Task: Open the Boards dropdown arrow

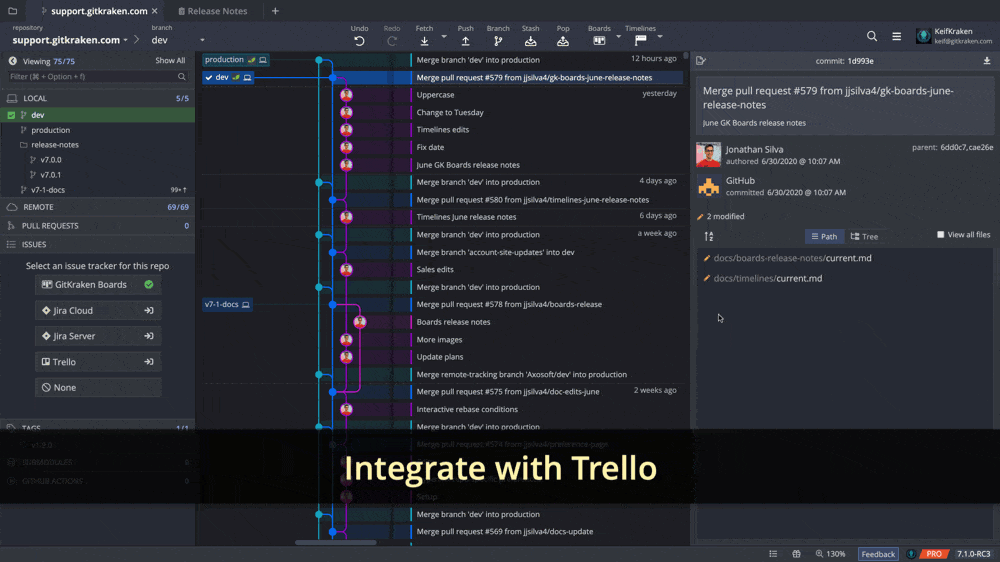Action: pyautogui.click(x=619, y=37)
